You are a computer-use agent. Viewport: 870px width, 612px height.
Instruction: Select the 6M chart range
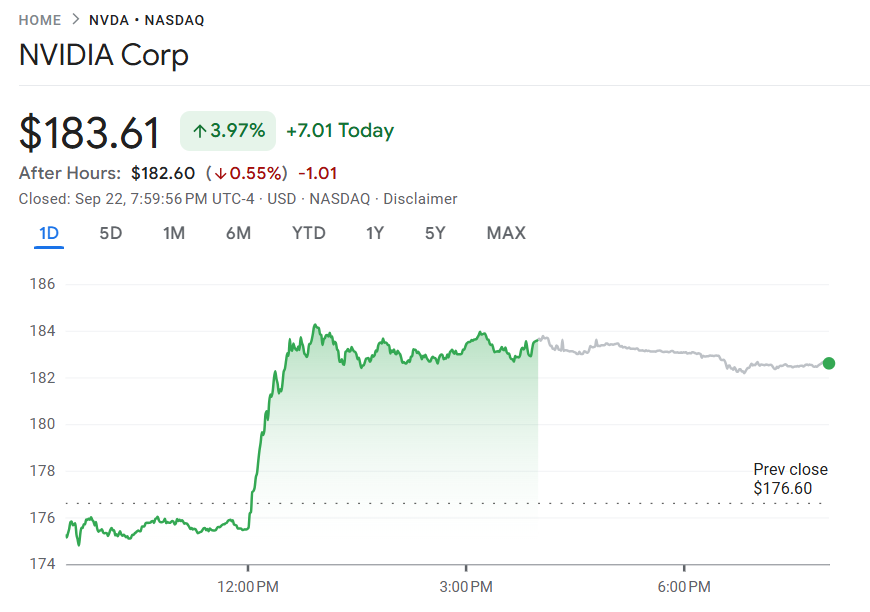tap(238, 233)
